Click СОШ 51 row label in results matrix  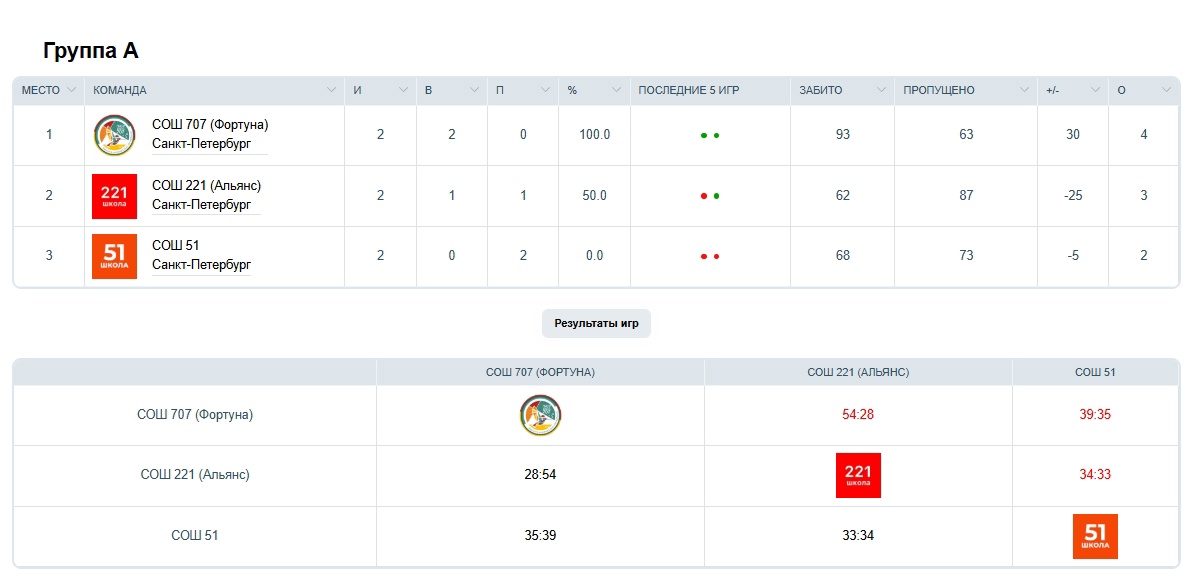[x=195, y=536]
